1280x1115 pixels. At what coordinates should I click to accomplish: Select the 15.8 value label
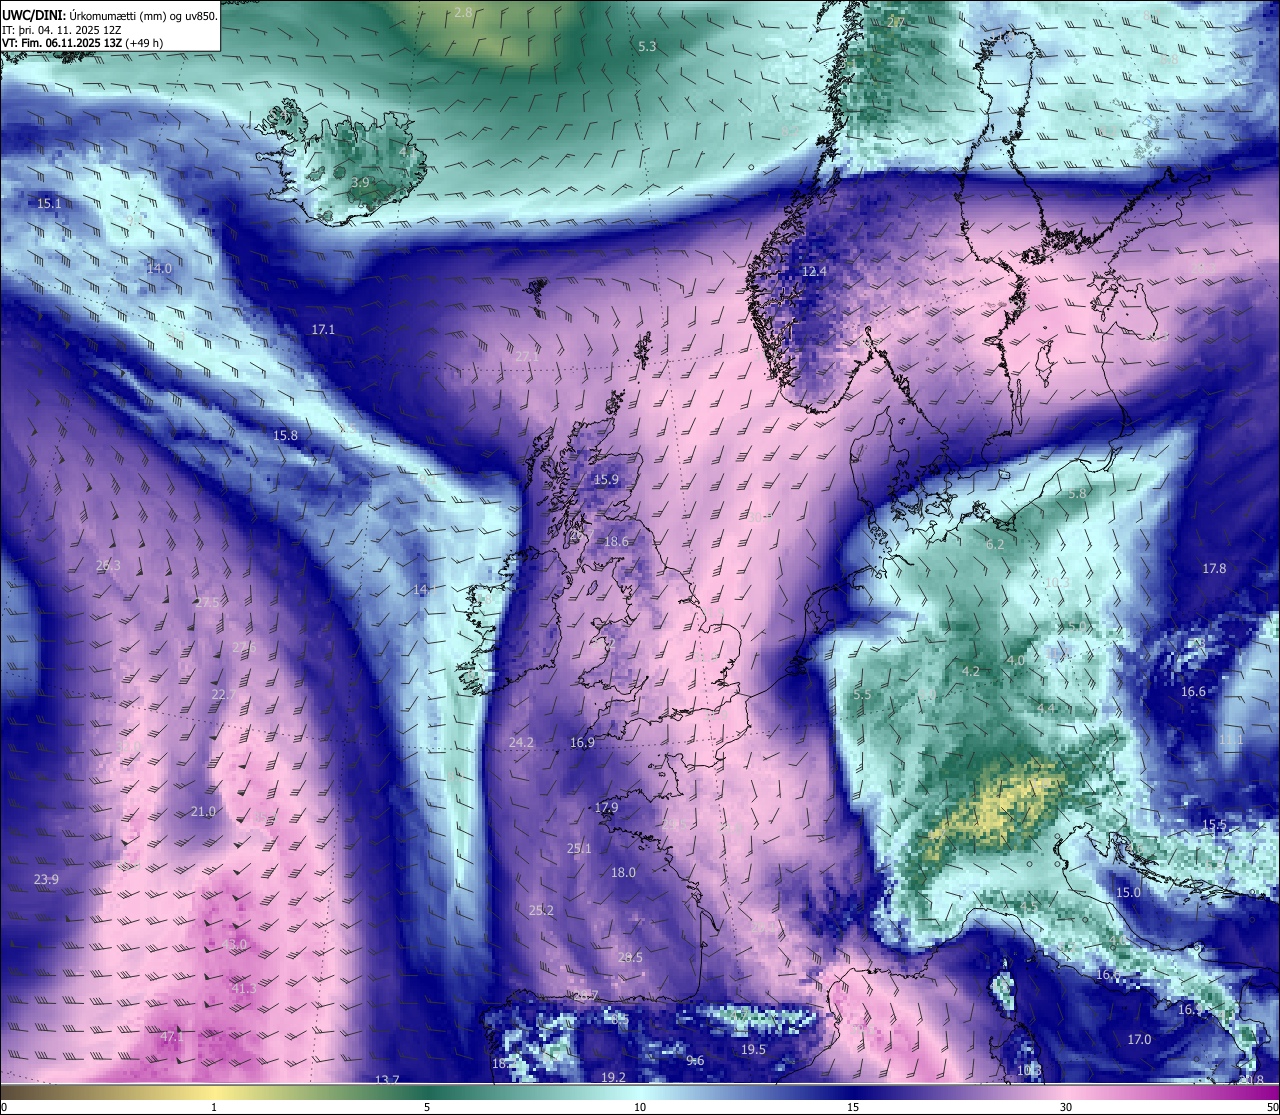[285, 435]
